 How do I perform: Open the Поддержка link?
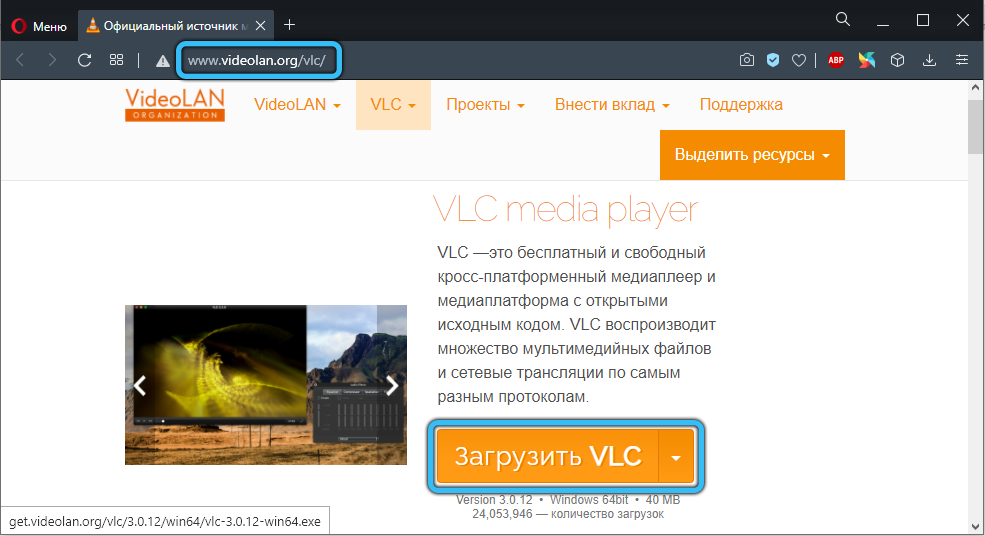pyautogui.click(x=741, y=105)
